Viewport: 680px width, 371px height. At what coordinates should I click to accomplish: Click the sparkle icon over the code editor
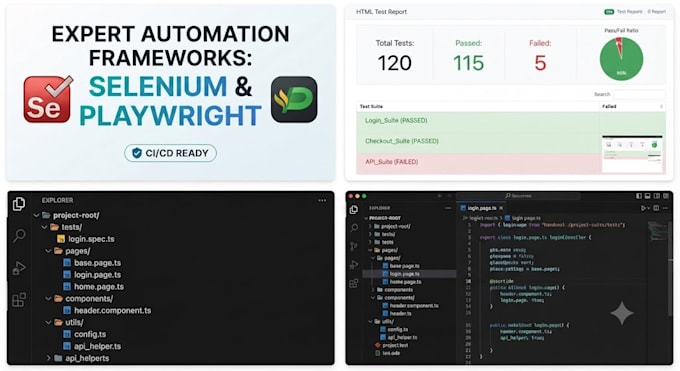[622, 313]
